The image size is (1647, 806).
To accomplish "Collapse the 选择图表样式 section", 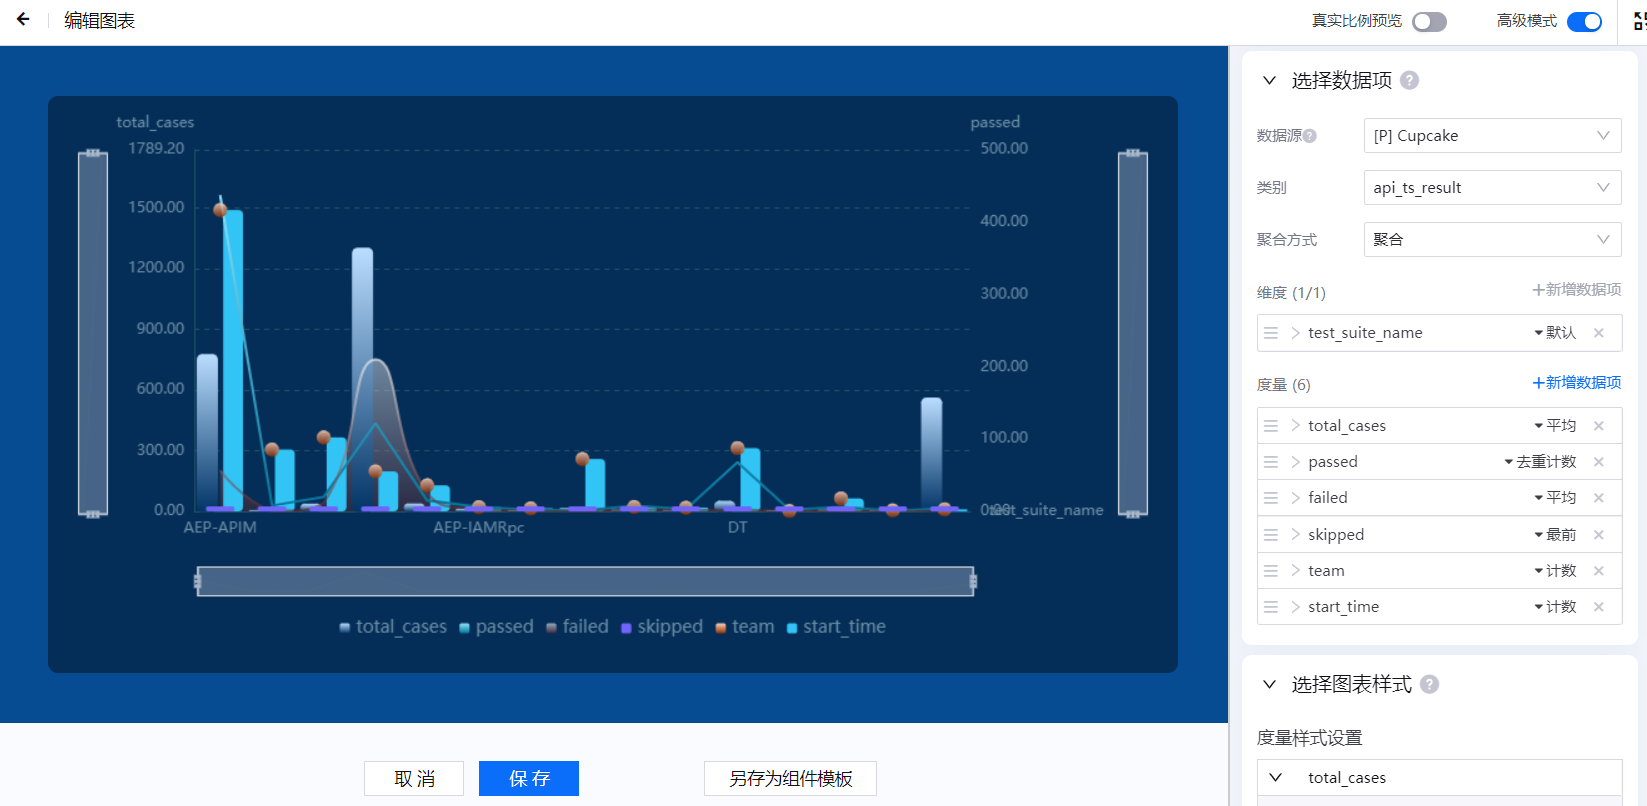I will (1269, 684).
